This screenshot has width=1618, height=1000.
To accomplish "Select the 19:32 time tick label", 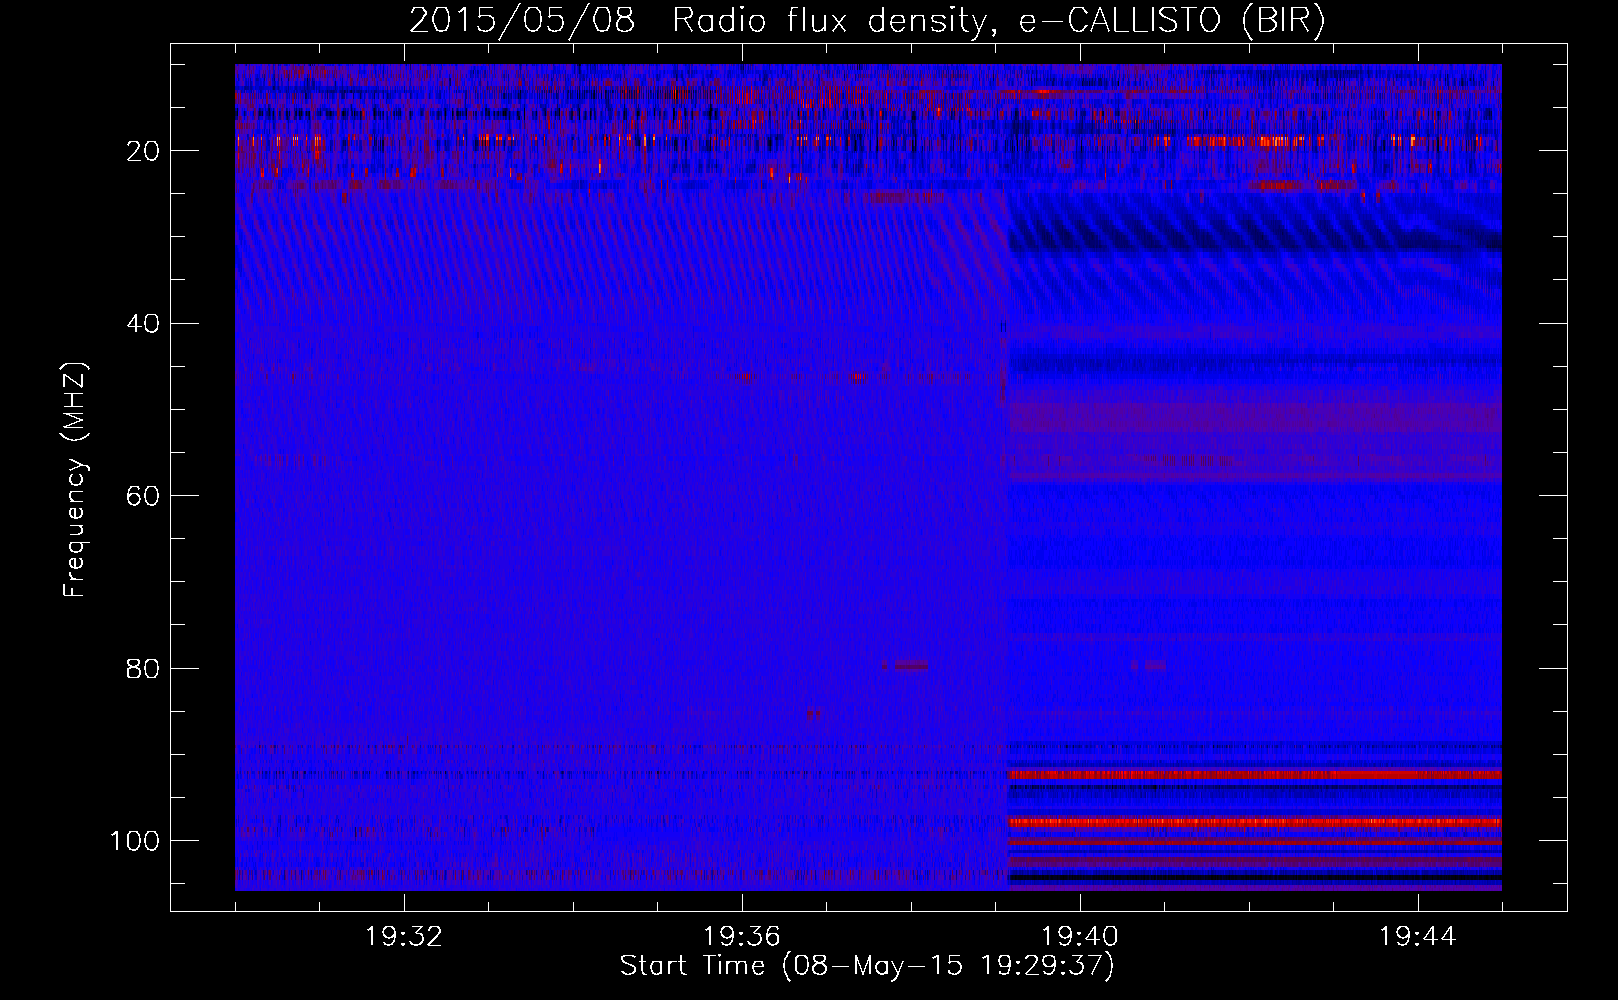I will 404,937.
